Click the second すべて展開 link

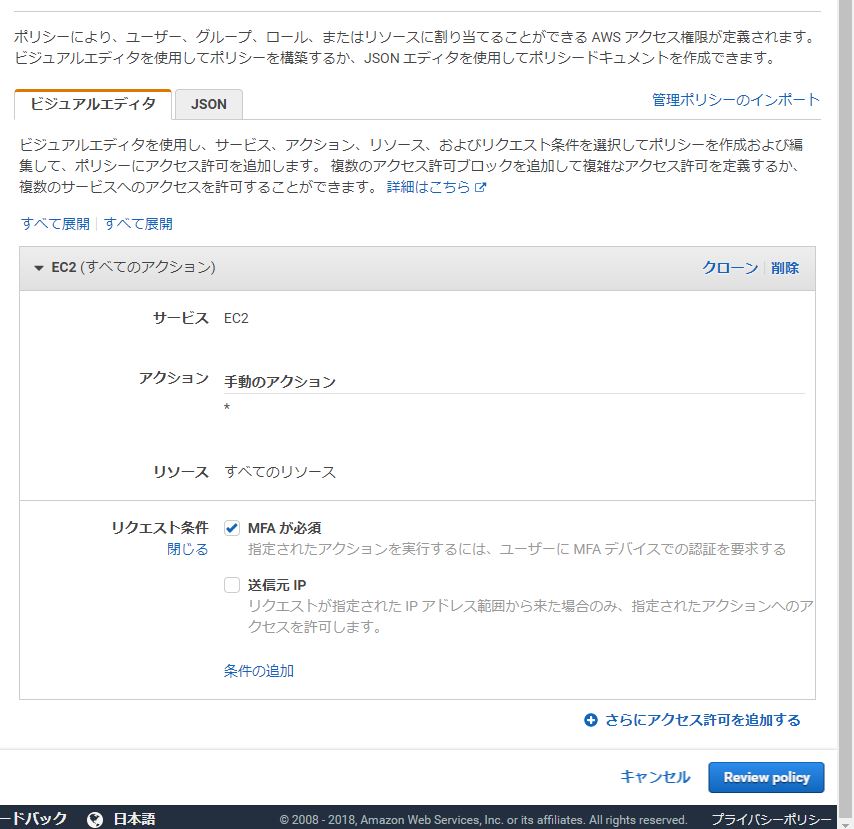(x=138, y=224)
